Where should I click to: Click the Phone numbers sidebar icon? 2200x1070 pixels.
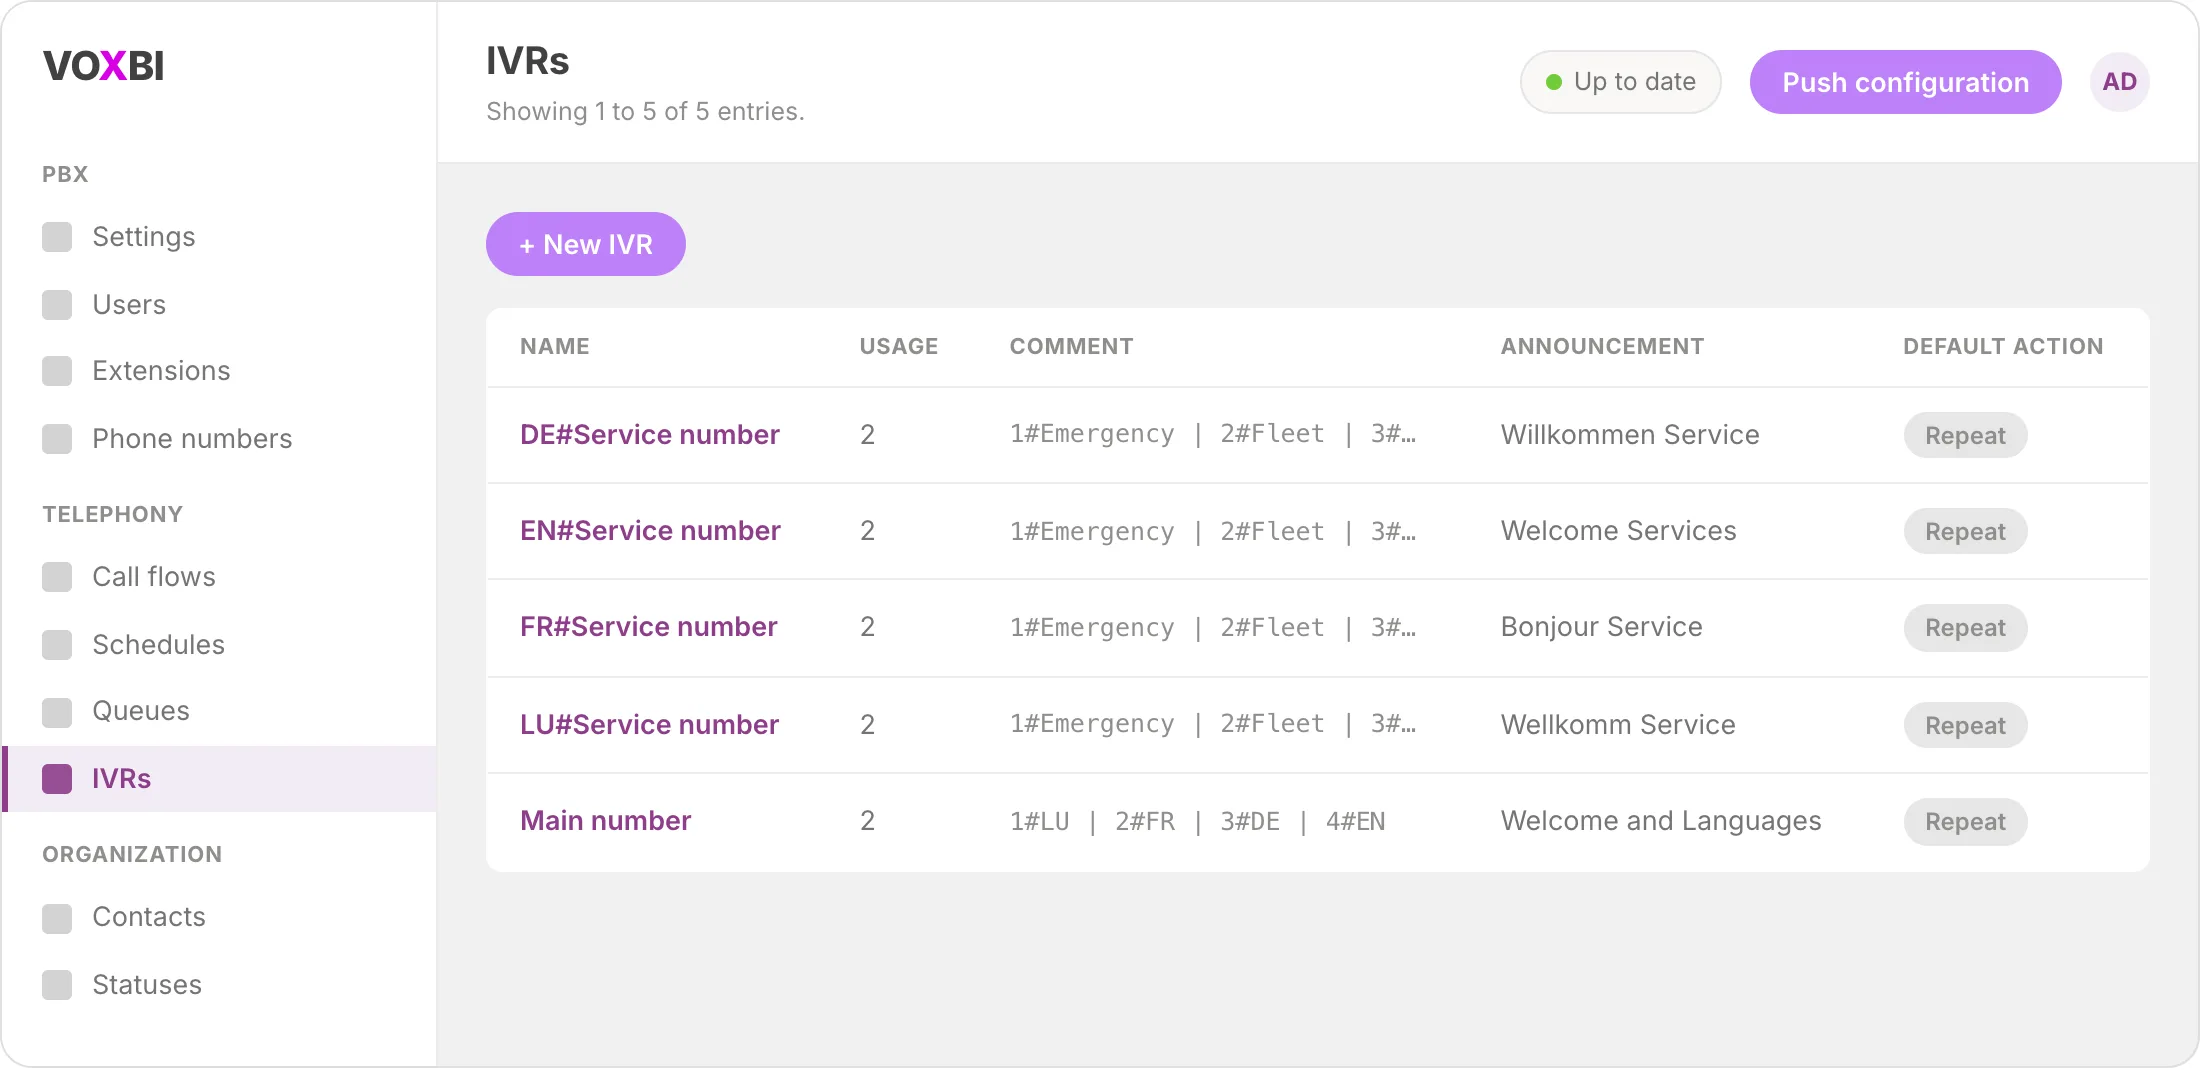(x=57, y=439)
